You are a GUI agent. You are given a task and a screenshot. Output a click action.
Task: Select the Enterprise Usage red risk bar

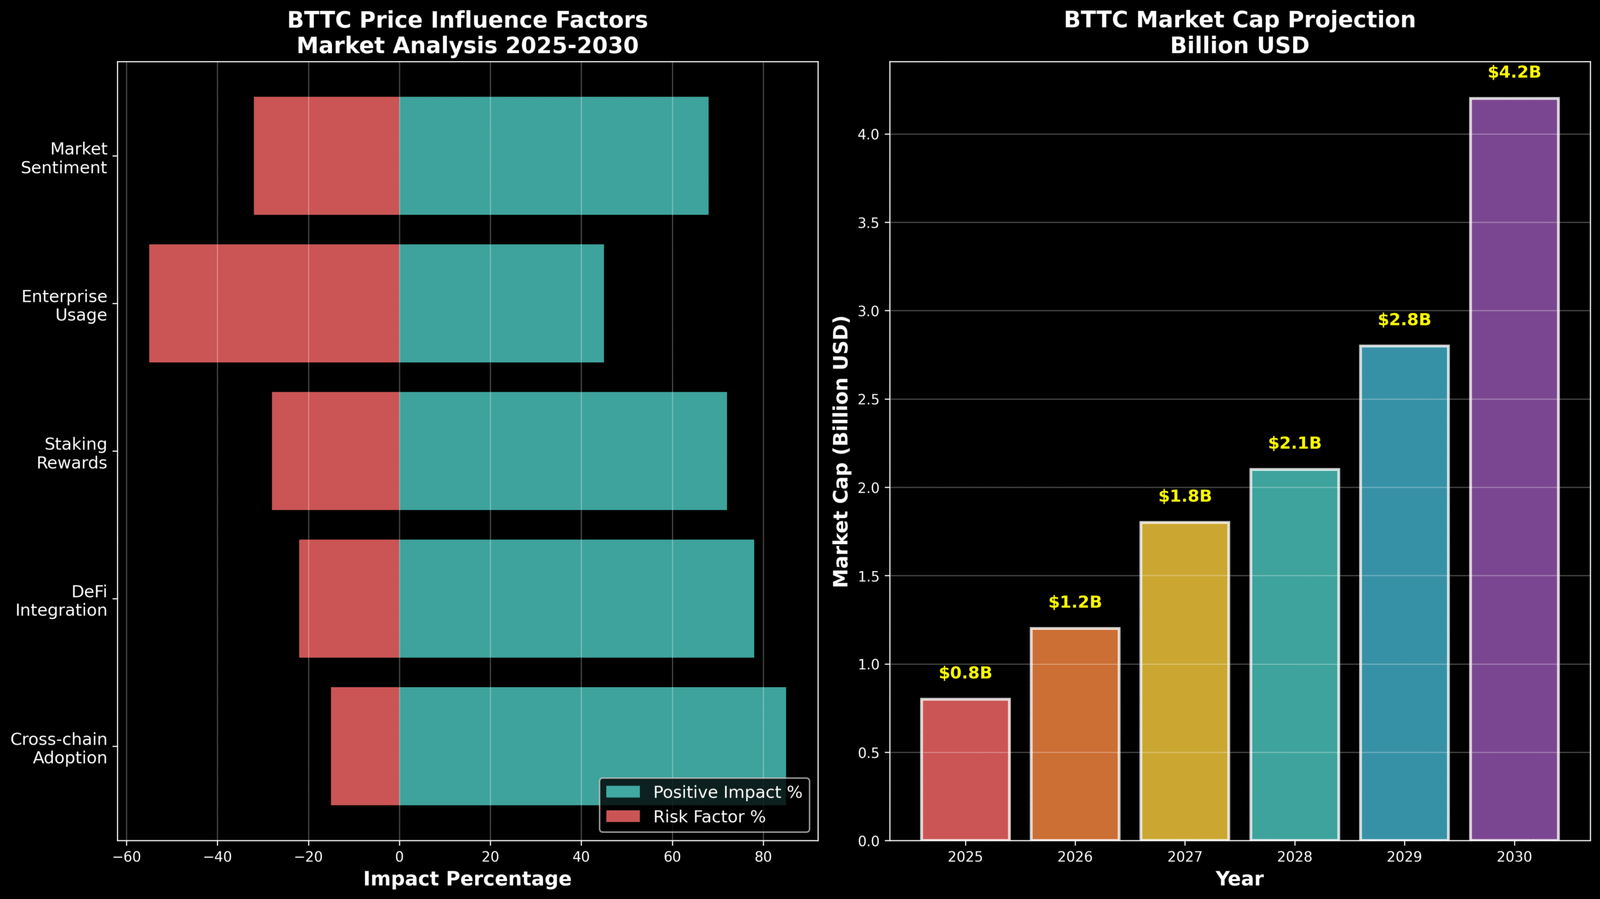click(274, 303)
